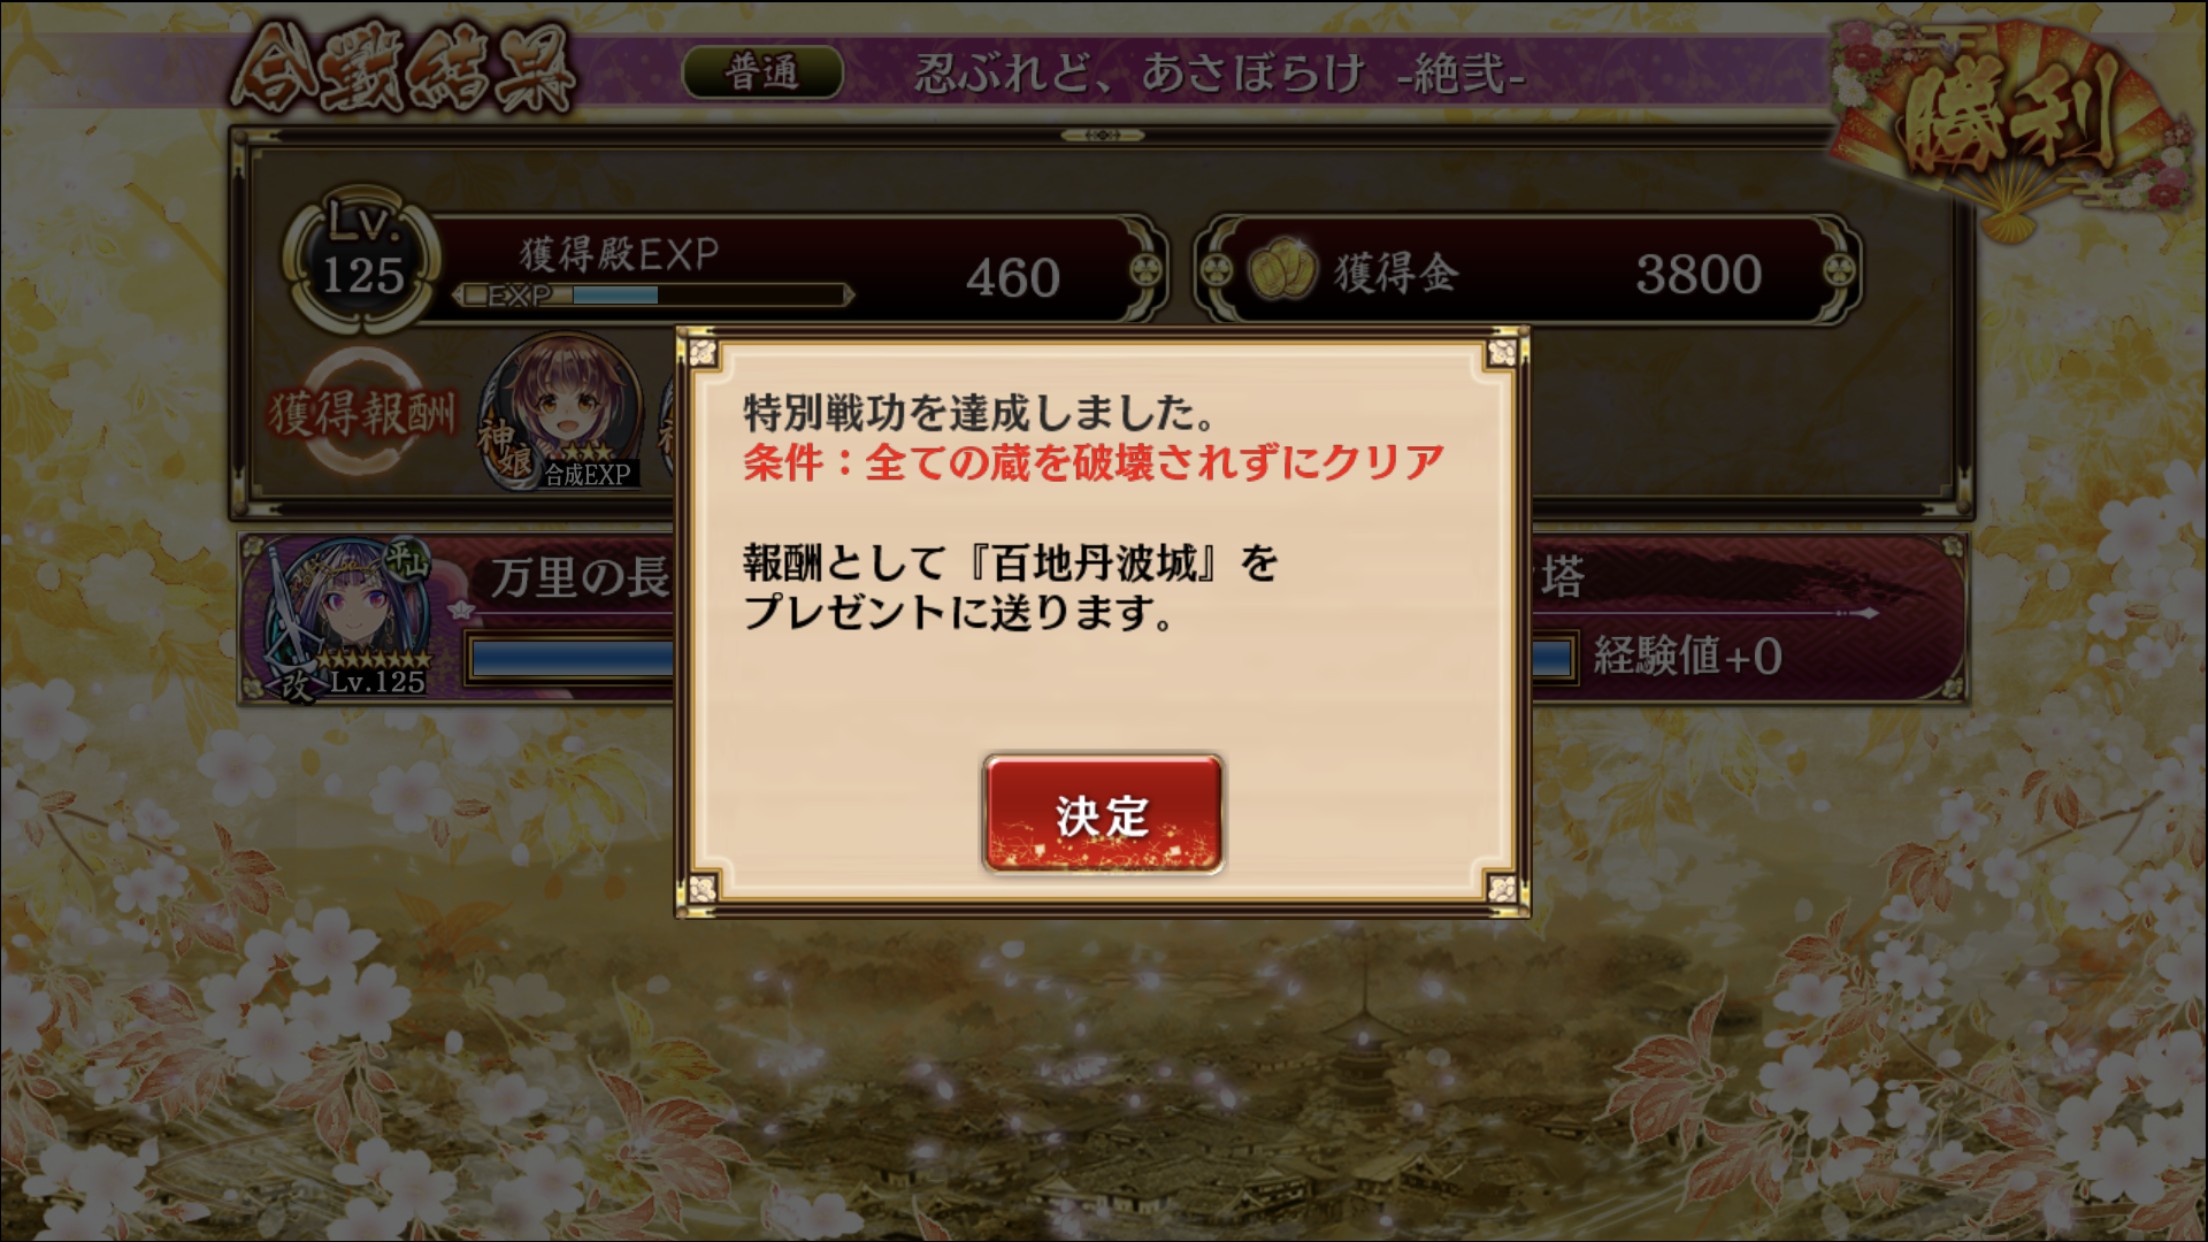This screenshot has height=1242, width=2208.
Task: Click the Lv.125 label under portrait
Action: (x=378, y=682)
